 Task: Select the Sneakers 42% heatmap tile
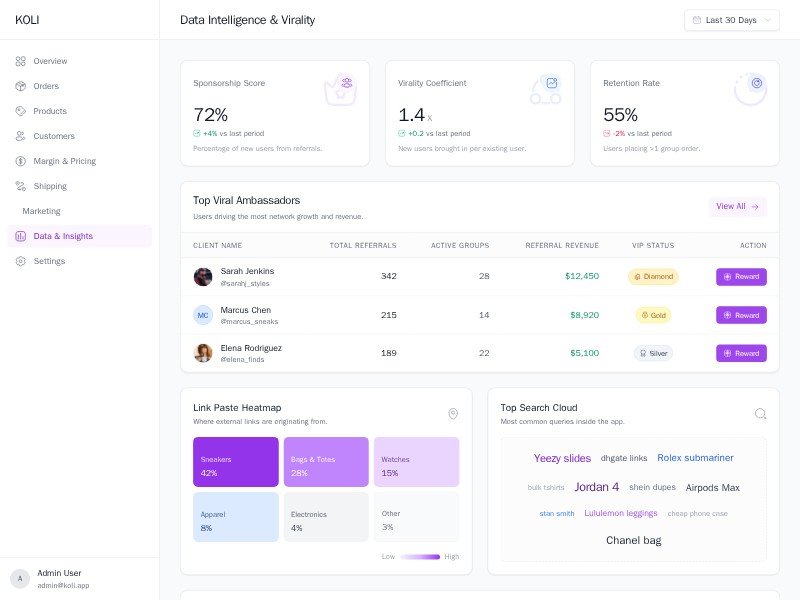coord(235,462)
